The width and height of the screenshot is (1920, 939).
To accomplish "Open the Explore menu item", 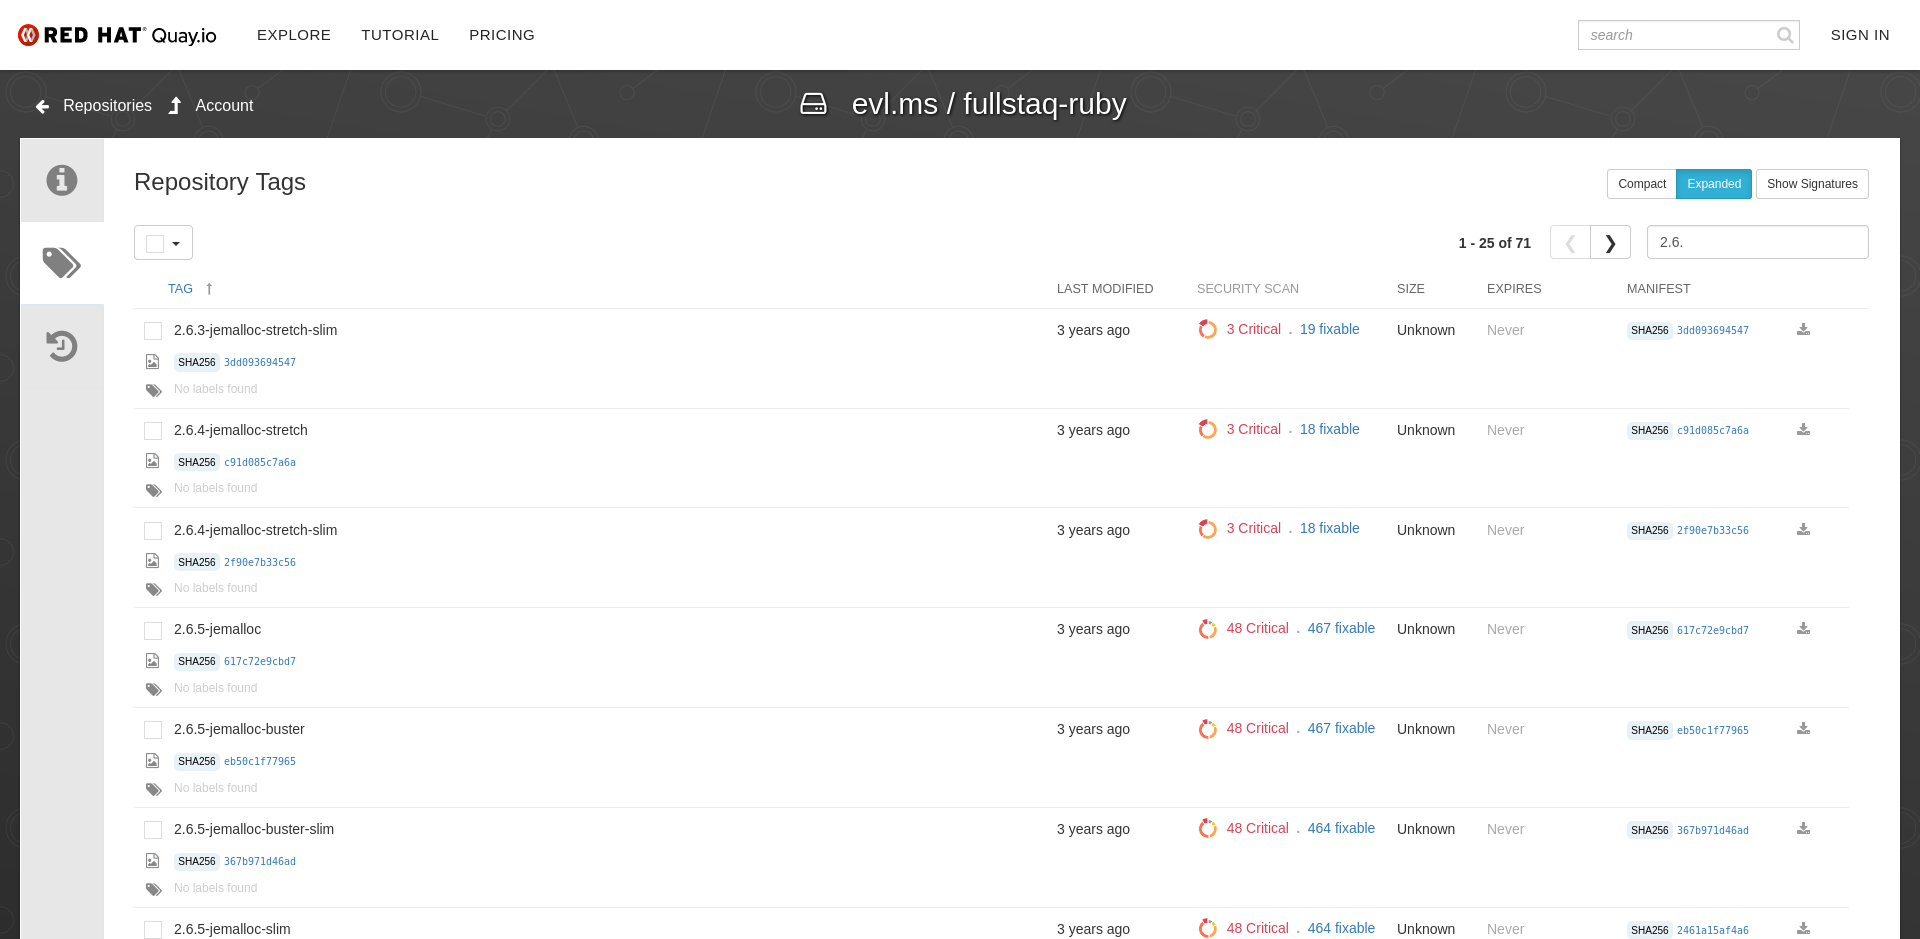I will tap(294, 35).
